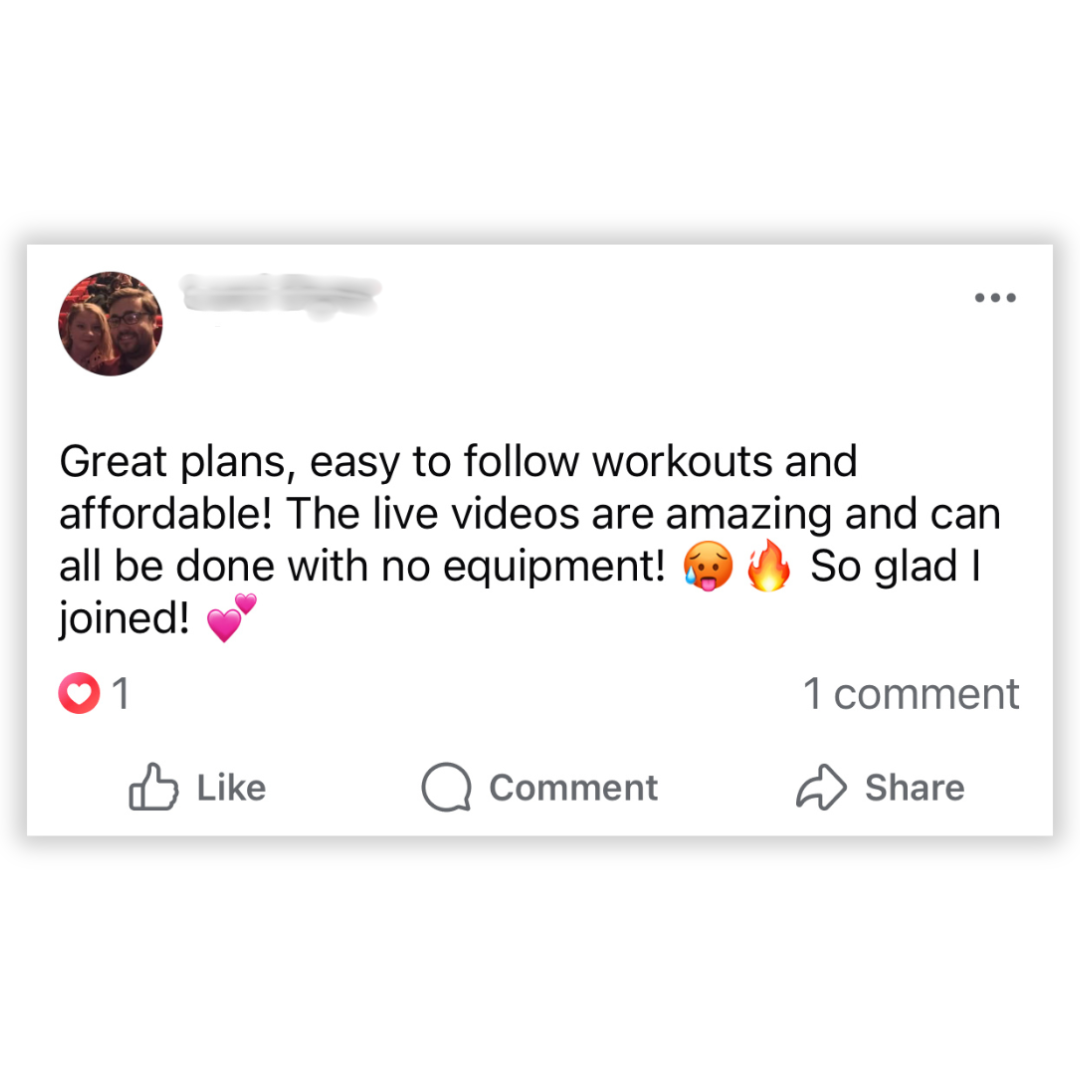View the poster's circular profile picture
The width and height of the screenshot is (1080, 1080).
tap(111, 324)
